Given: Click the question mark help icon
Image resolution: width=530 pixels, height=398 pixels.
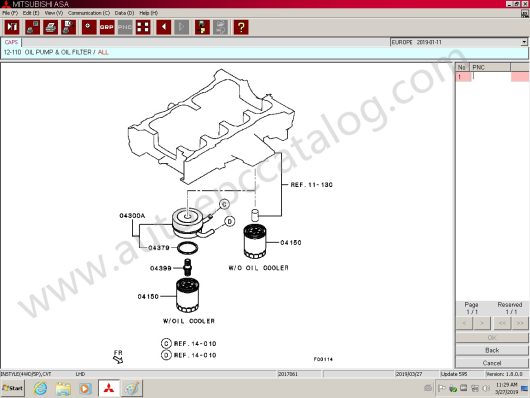Looking at the screenshot, I should 241,27.
